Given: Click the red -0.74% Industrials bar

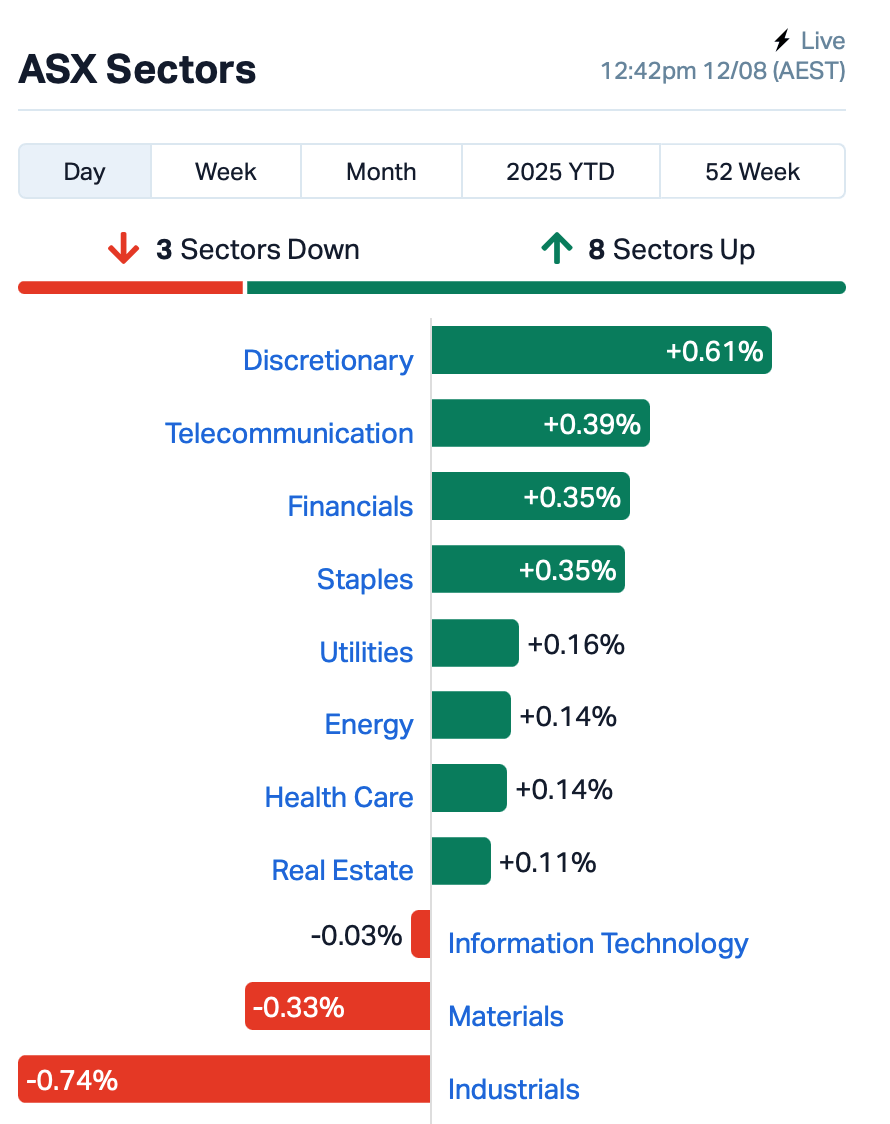Looking at the screenshot, I should pos(224,1079).
